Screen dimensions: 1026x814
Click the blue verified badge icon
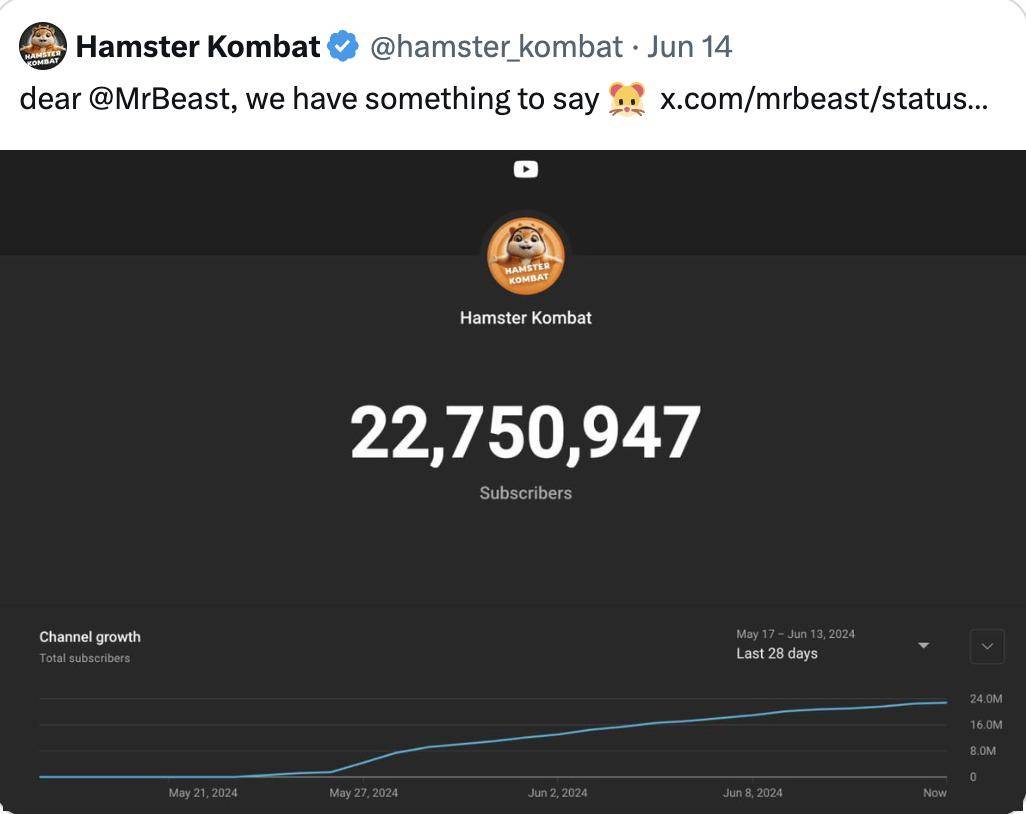pos(343,46)
